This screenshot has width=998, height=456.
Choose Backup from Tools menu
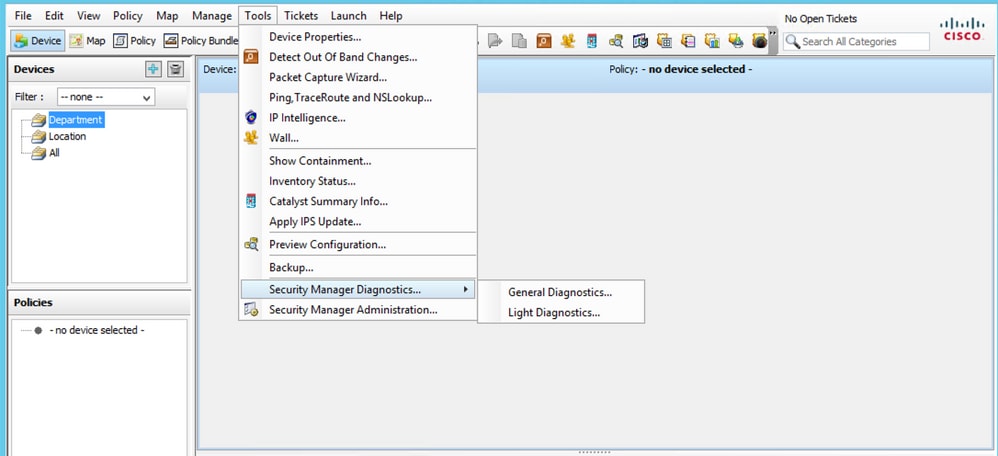(358, 267)
